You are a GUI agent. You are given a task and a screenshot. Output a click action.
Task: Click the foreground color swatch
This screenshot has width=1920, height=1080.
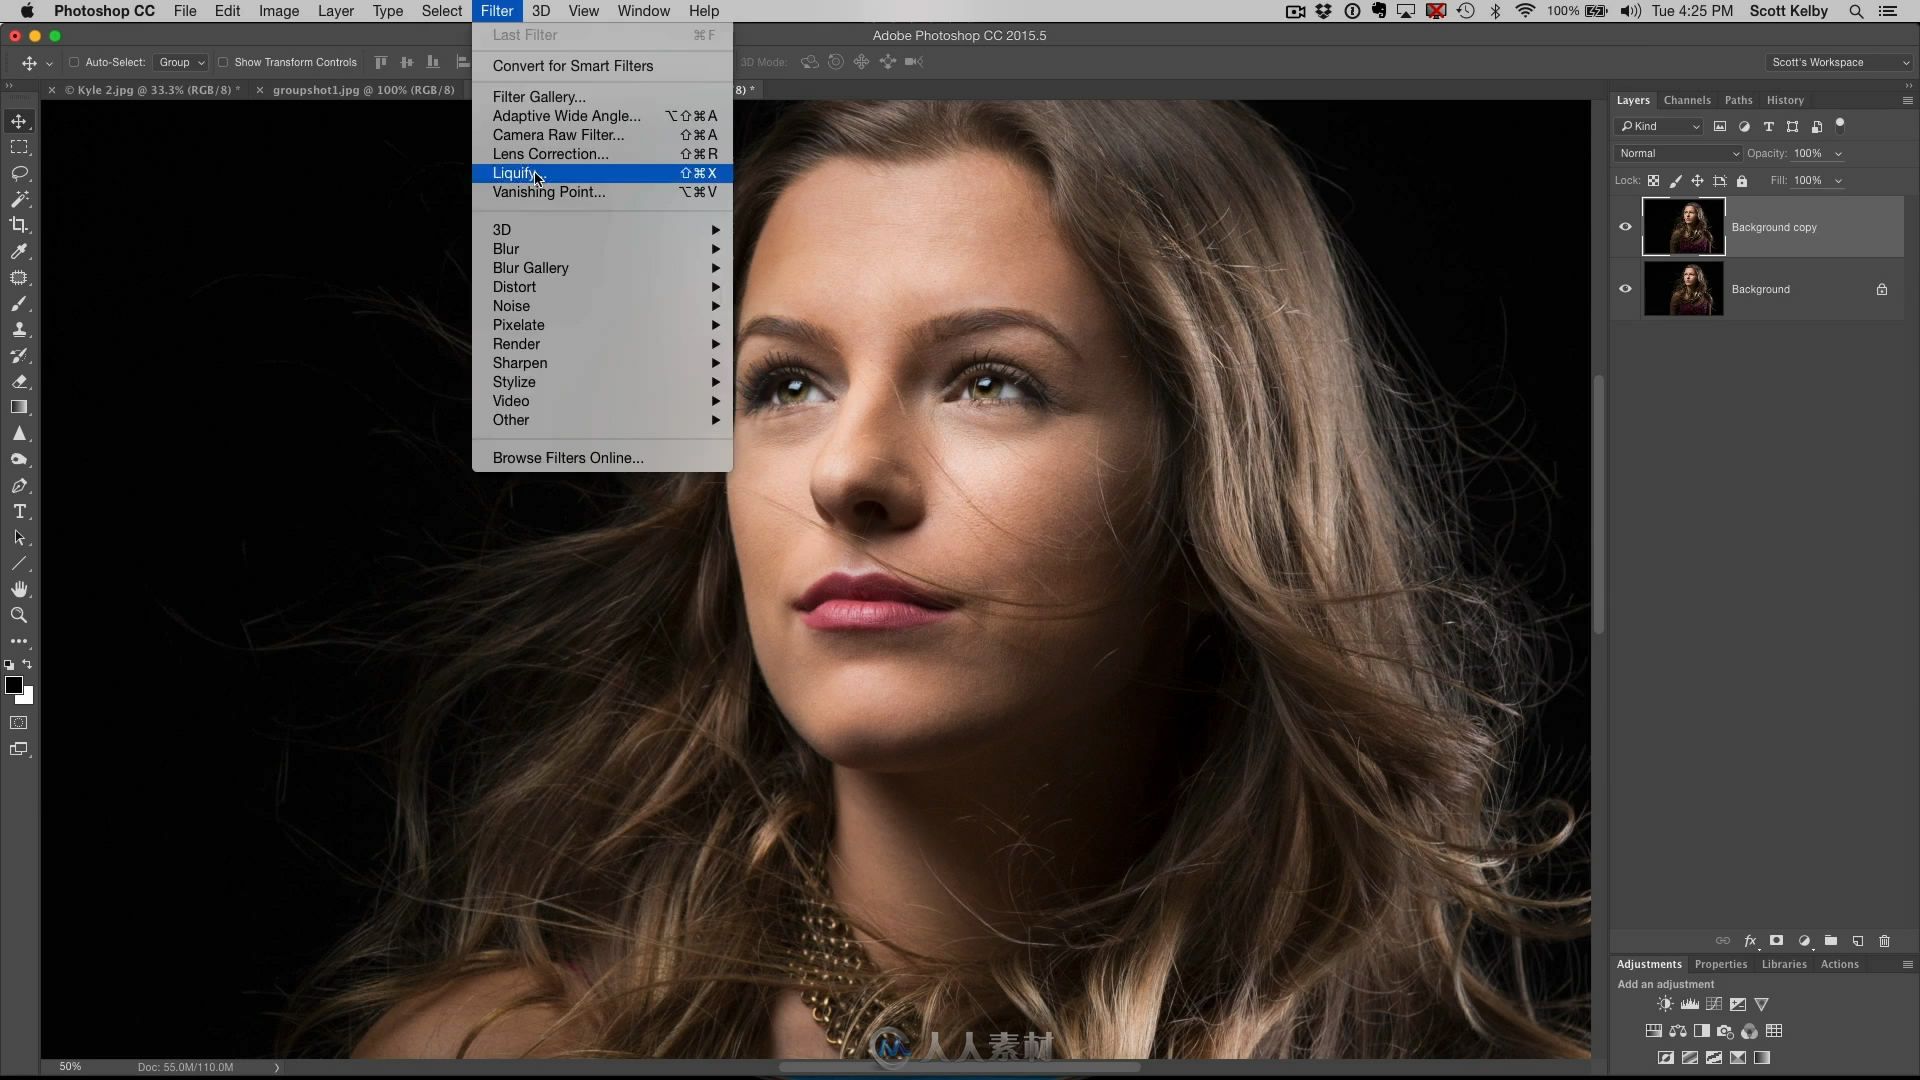click(13, 684)
